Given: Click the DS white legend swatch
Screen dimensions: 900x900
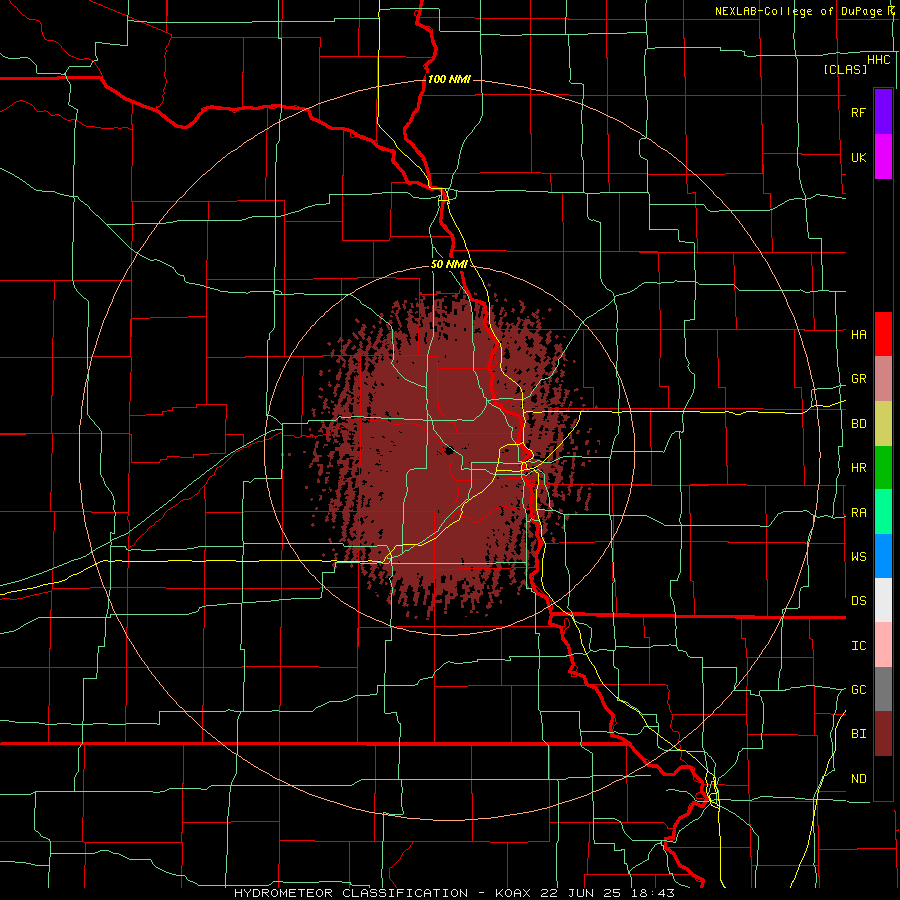Looking at the screenshot, I should point(883,600).
